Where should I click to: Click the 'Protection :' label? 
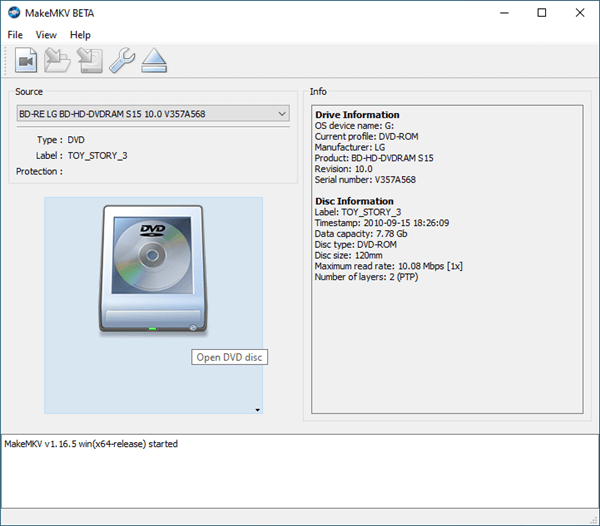click(x=39, y=171)
